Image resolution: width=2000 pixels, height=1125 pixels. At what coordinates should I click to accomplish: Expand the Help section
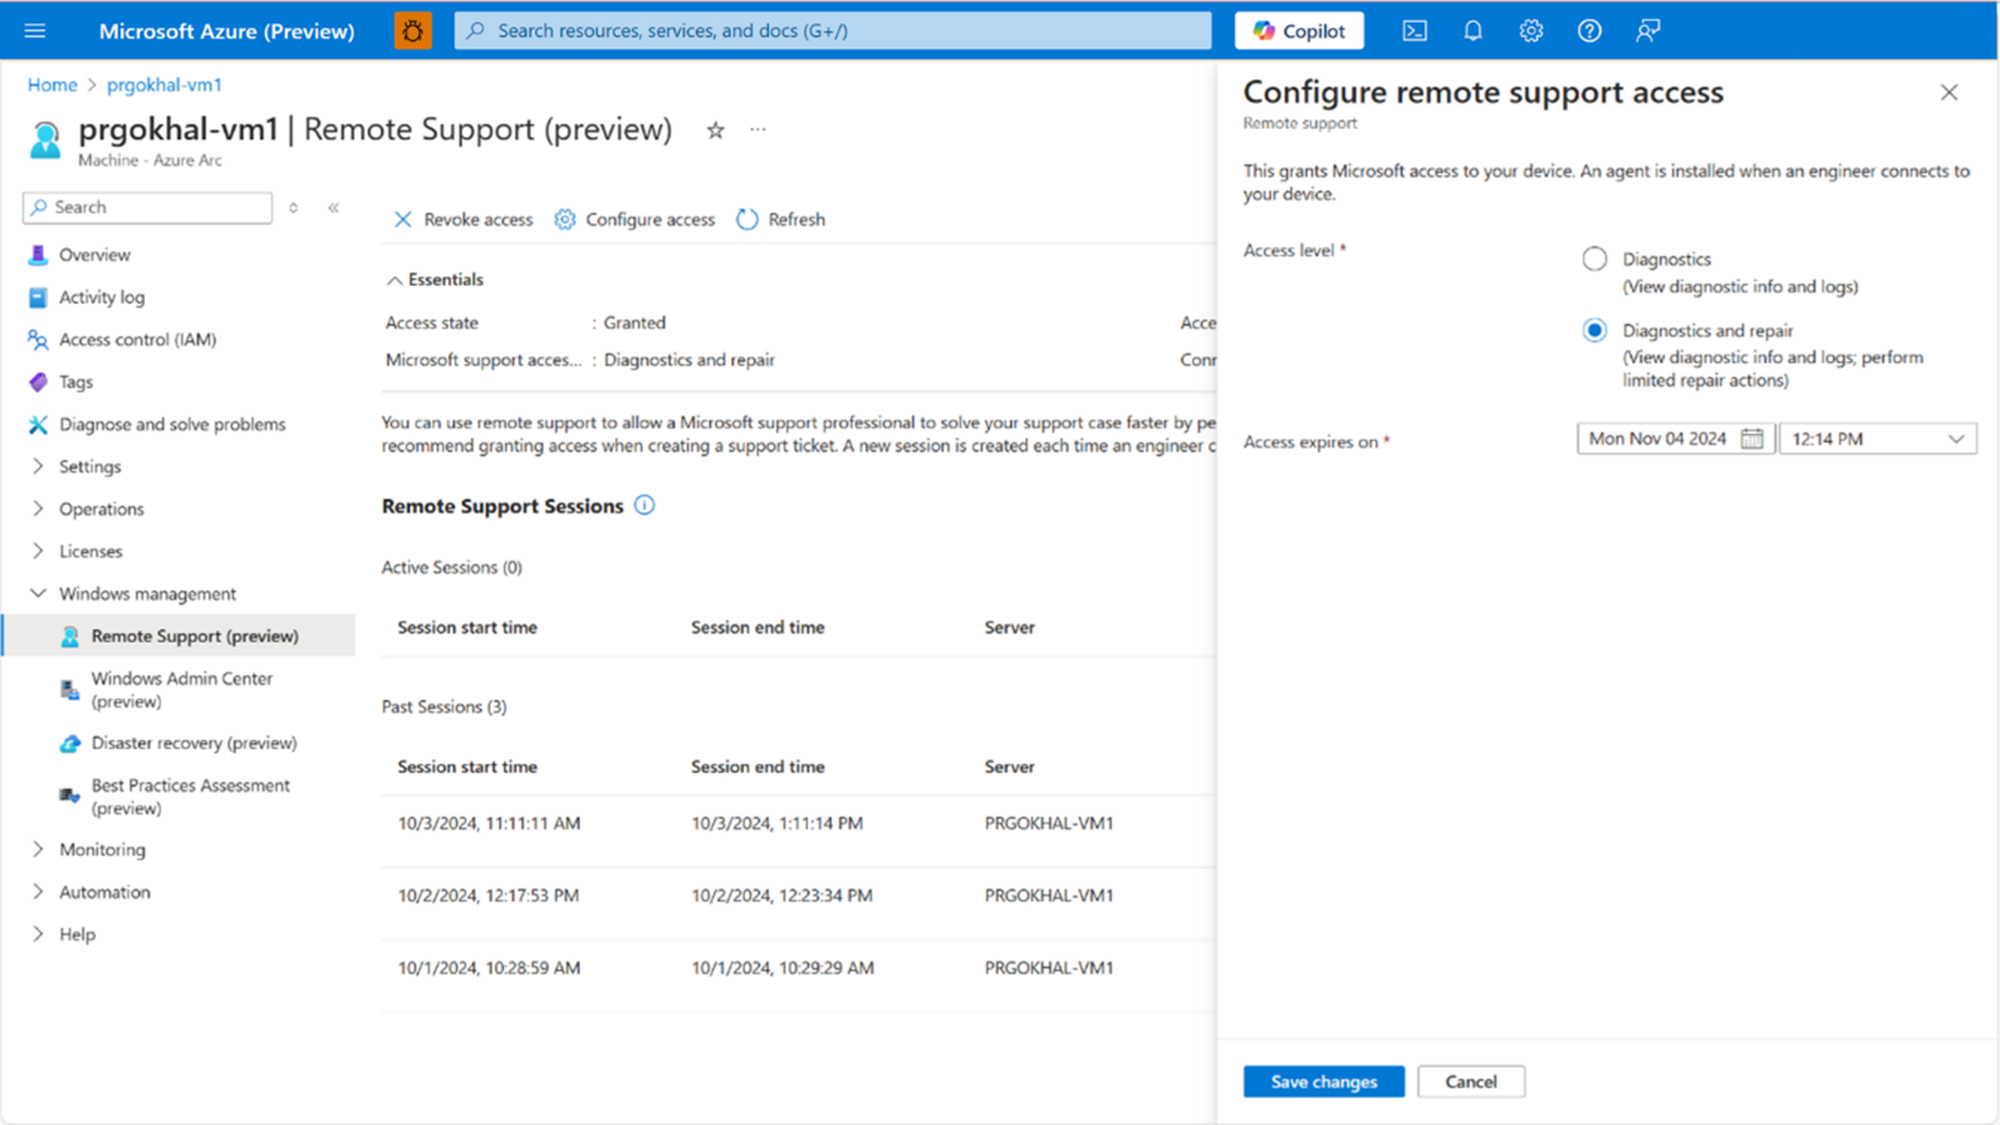tap(38, 934)
